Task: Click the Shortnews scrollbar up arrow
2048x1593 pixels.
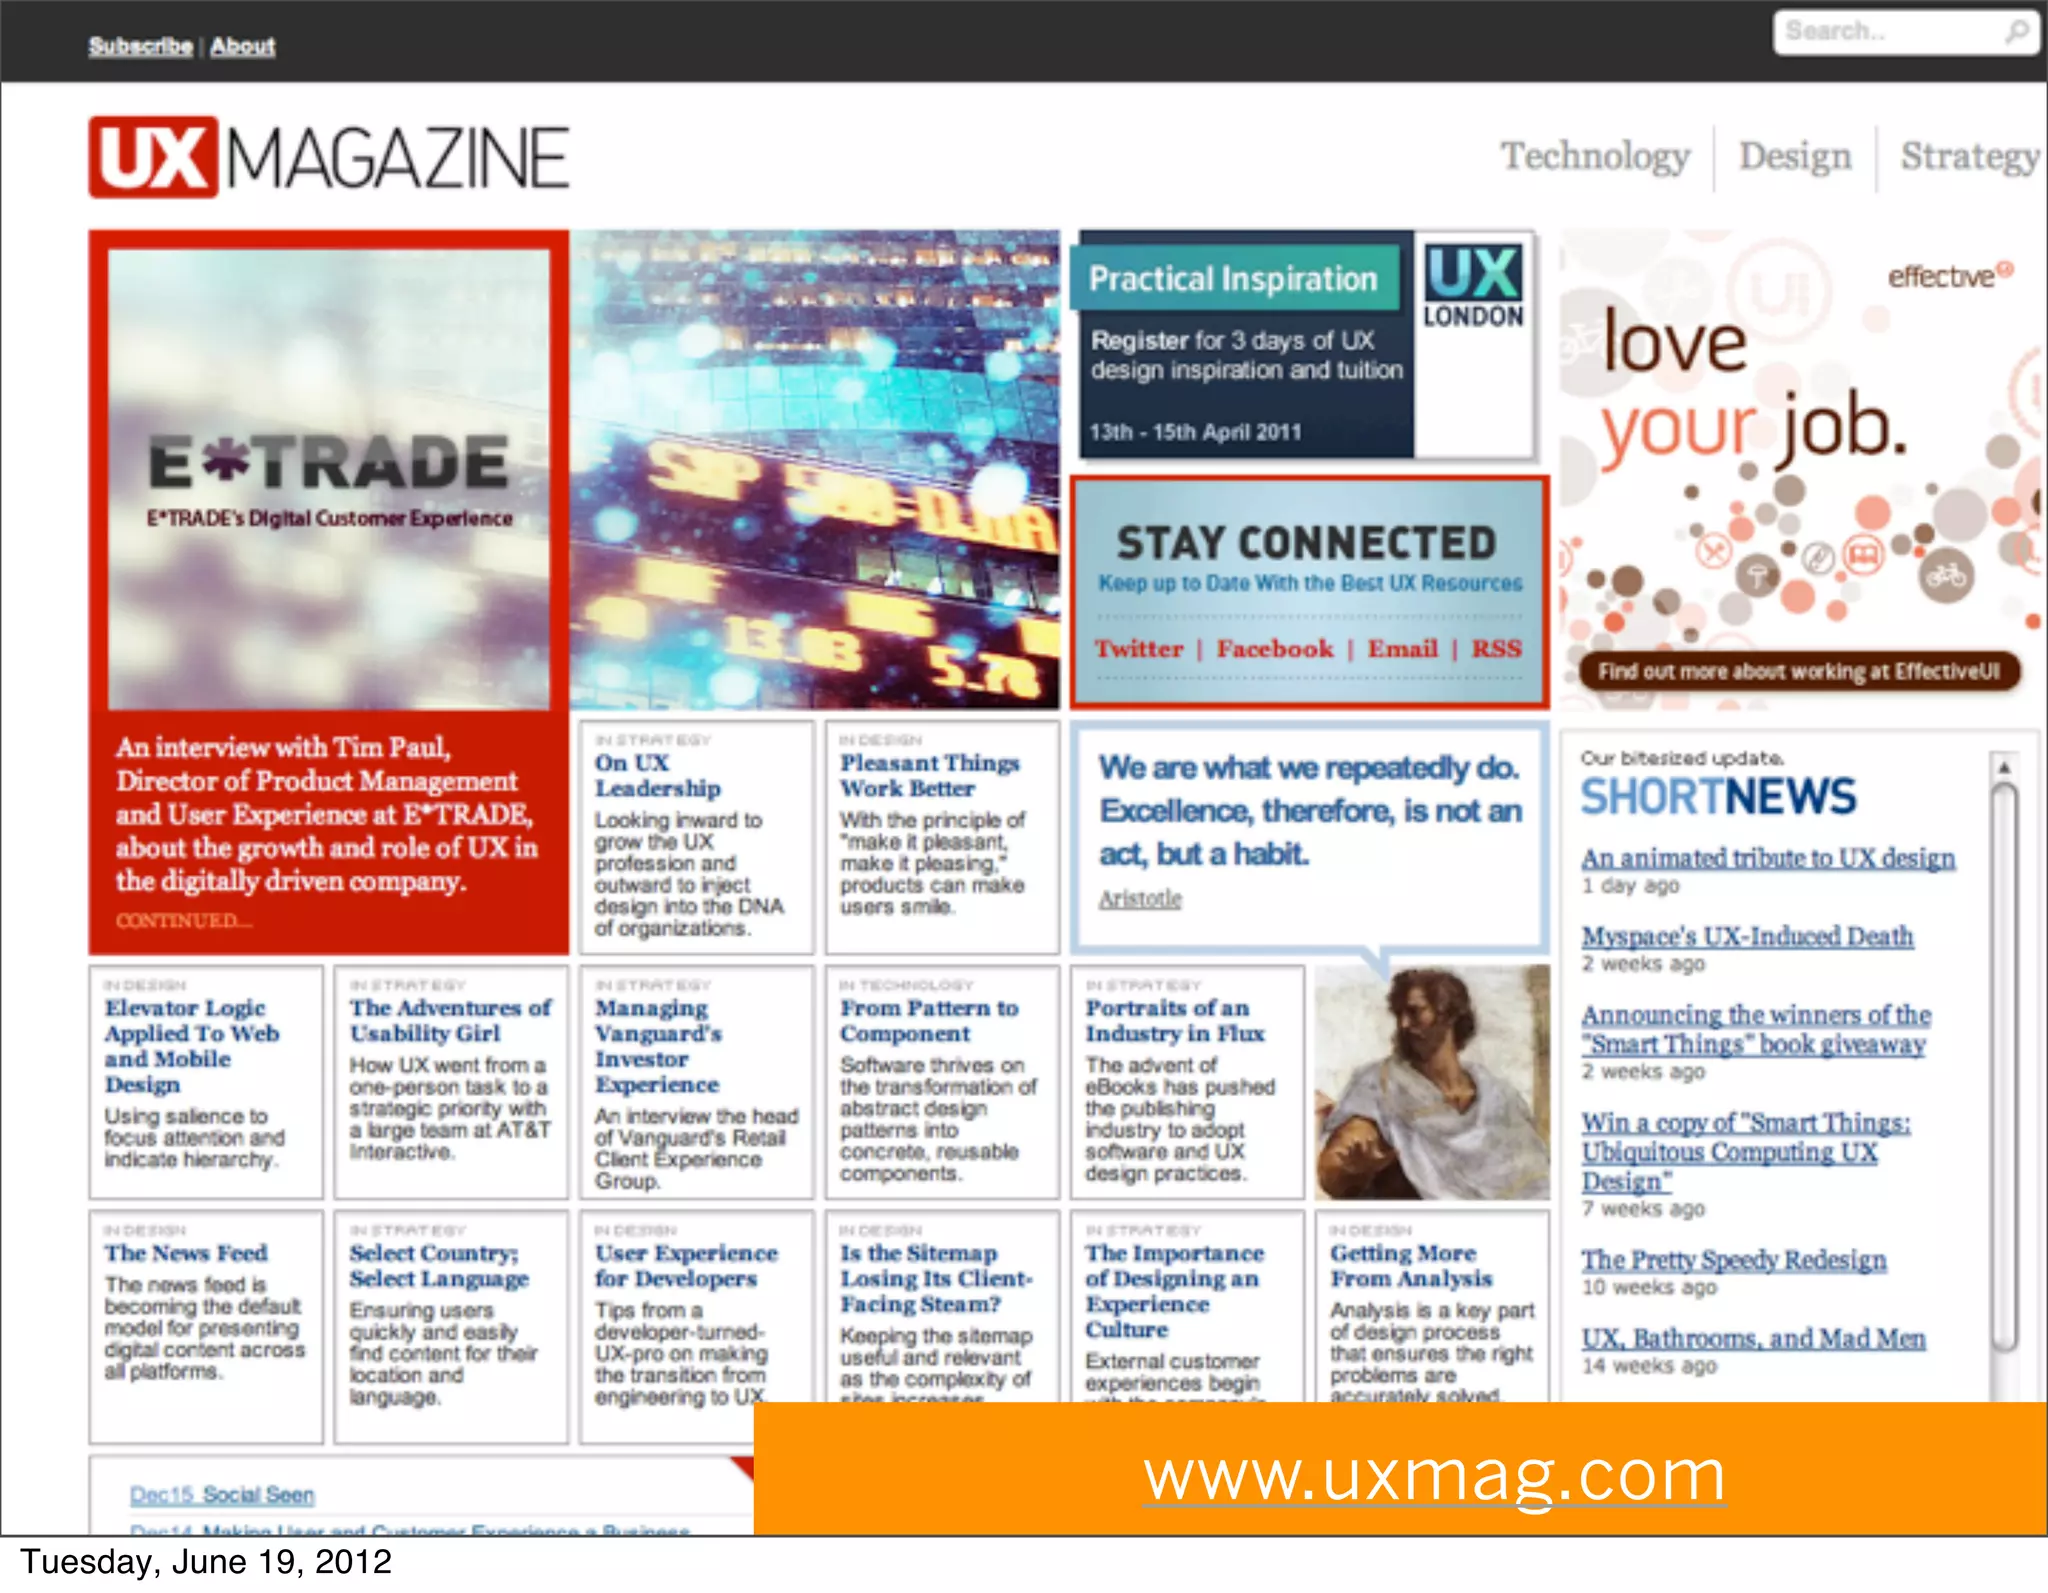Action: pyautogui.click(x=2004, y=768)
